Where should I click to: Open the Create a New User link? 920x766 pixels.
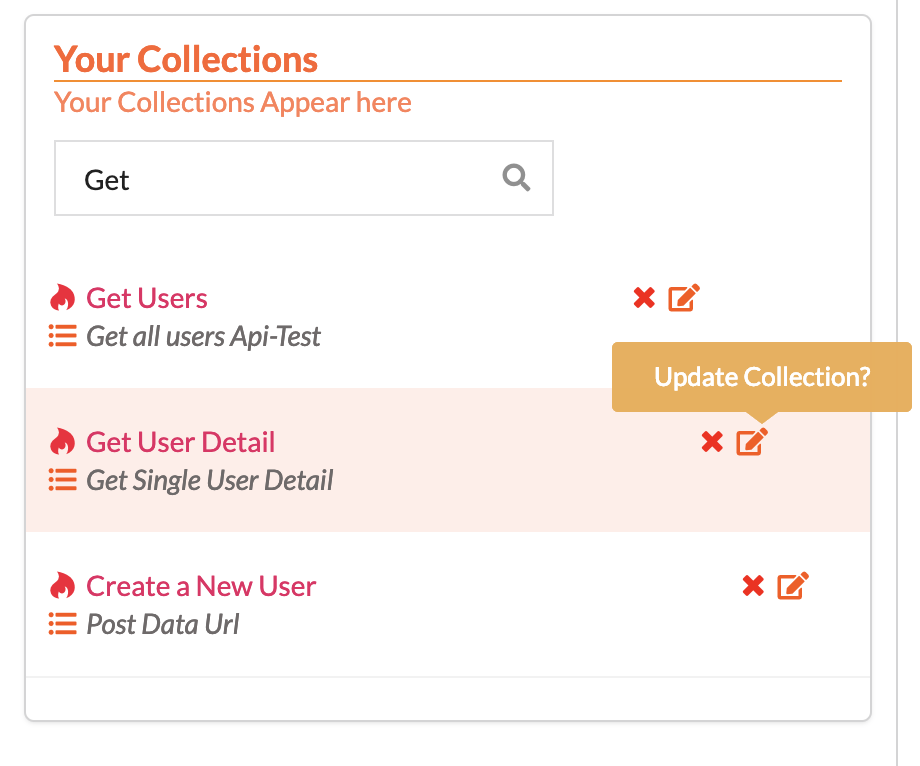coord(201,586)
